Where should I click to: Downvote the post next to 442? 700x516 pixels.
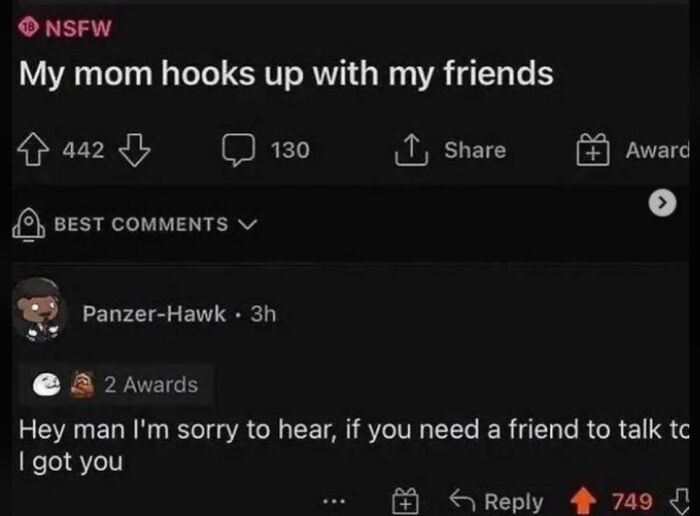point(134,150)
